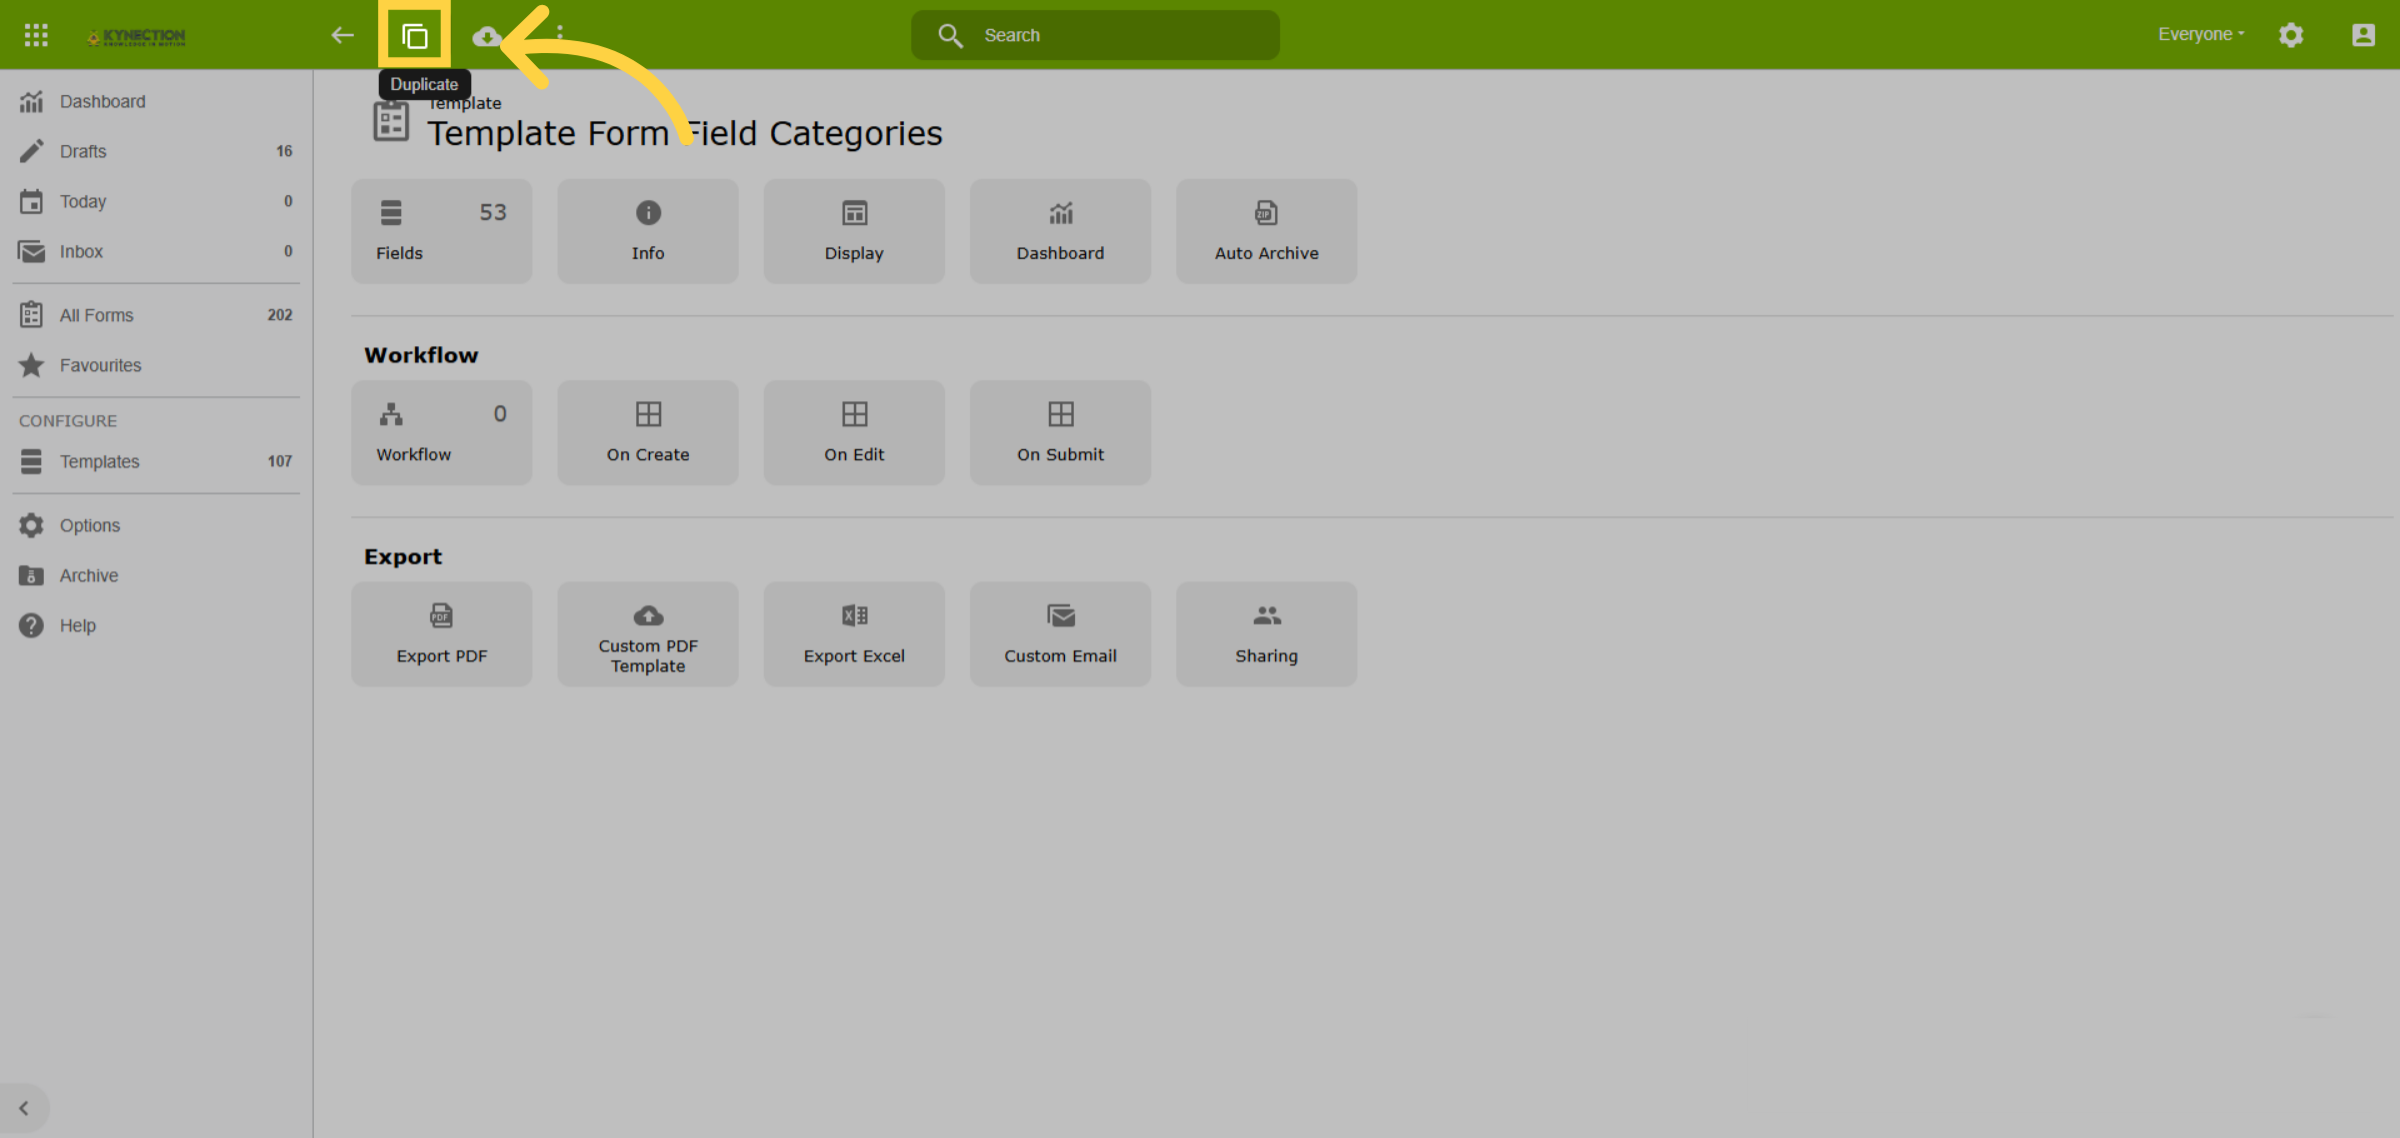Duplicate this template with the Duplicate icon
The height and width of the screenshot is (1138, 2400).
414,36
